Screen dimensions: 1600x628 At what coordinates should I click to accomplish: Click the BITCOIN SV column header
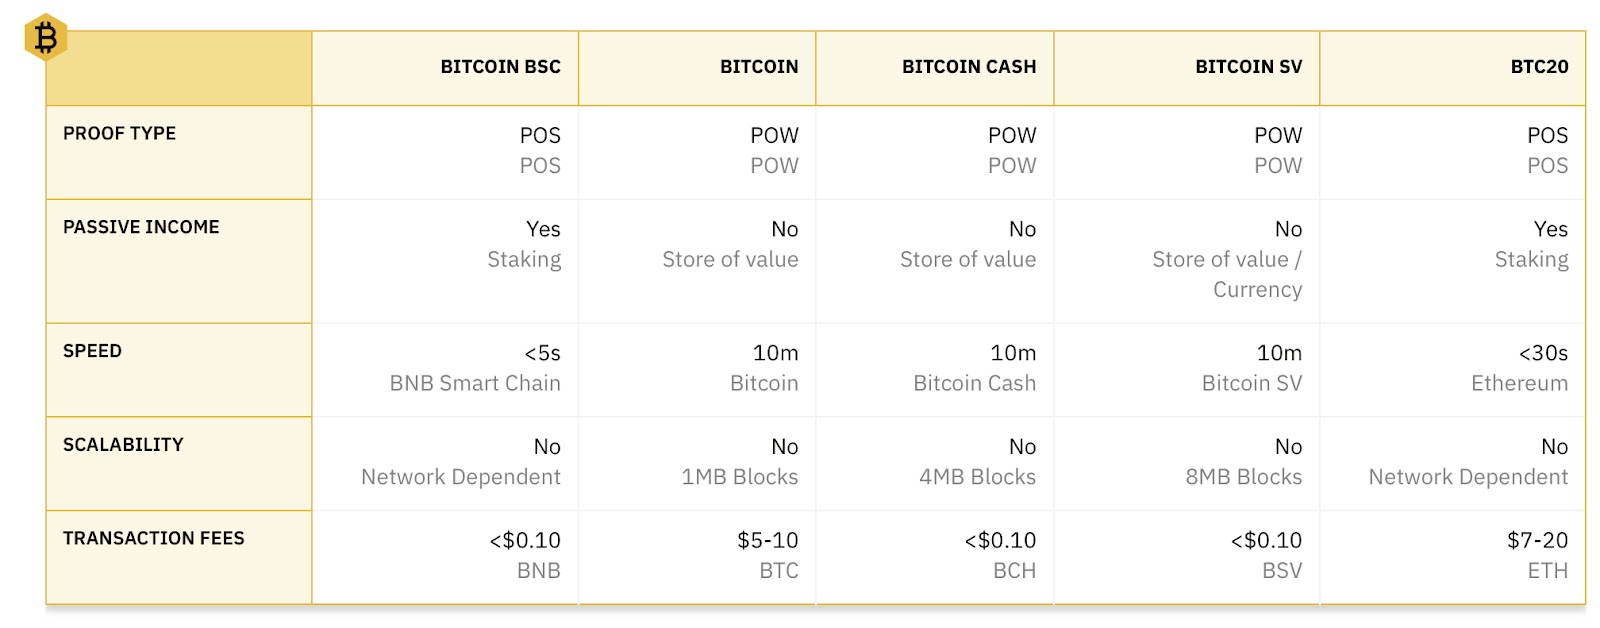[x=1248, y=67]
